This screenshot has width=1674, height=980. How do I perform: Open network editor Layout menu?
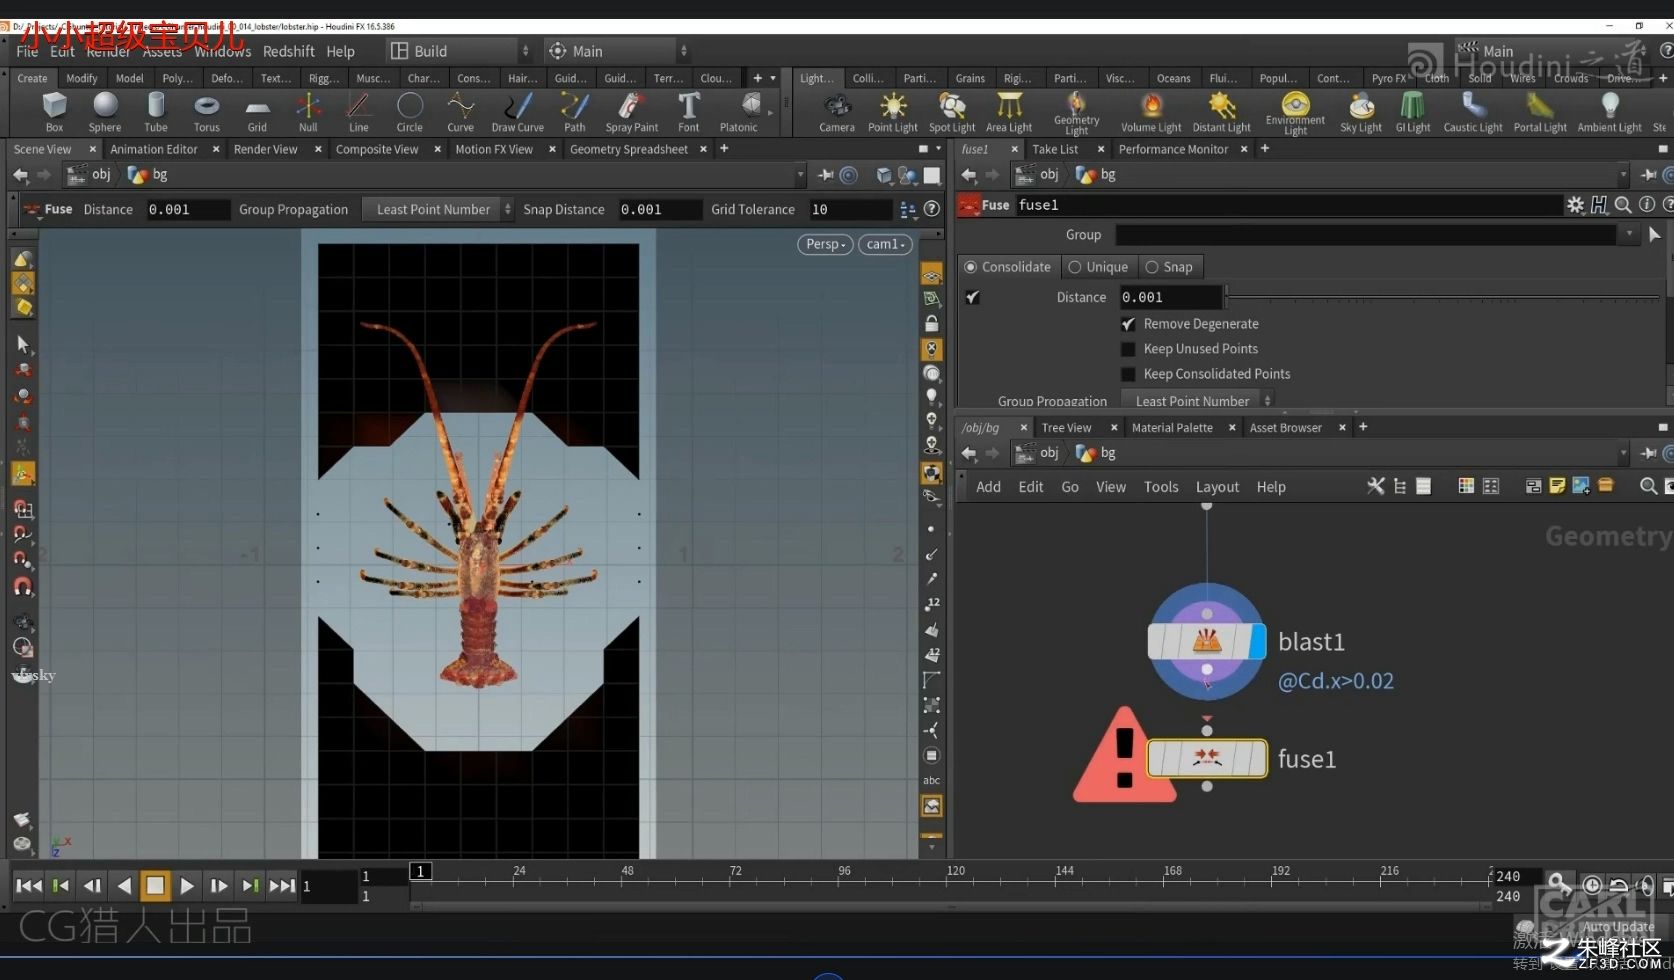coord(1217,487)
